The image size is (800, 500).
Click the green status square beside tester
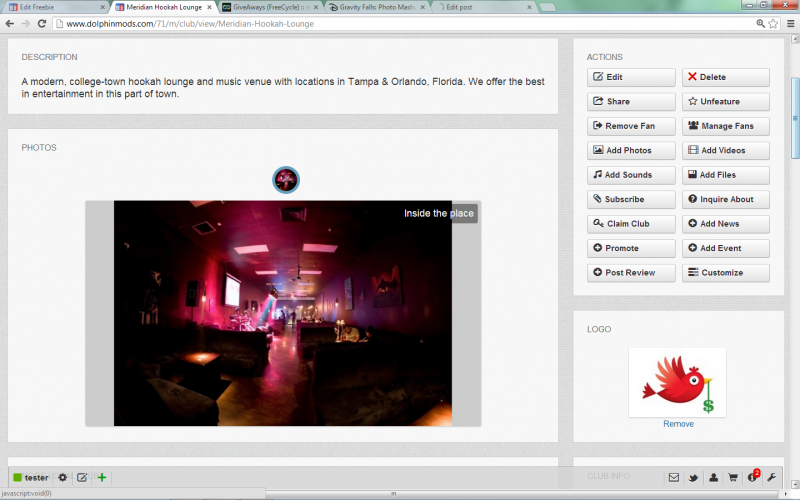[x=17, y=478]
